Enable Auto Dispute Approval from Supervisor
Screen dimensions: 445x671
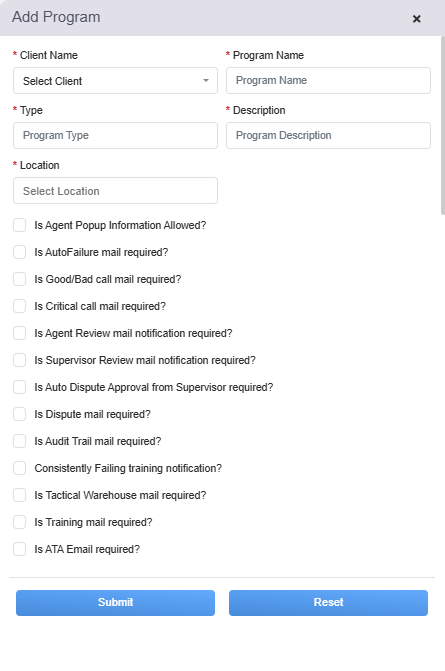click(x=20, y=387)
